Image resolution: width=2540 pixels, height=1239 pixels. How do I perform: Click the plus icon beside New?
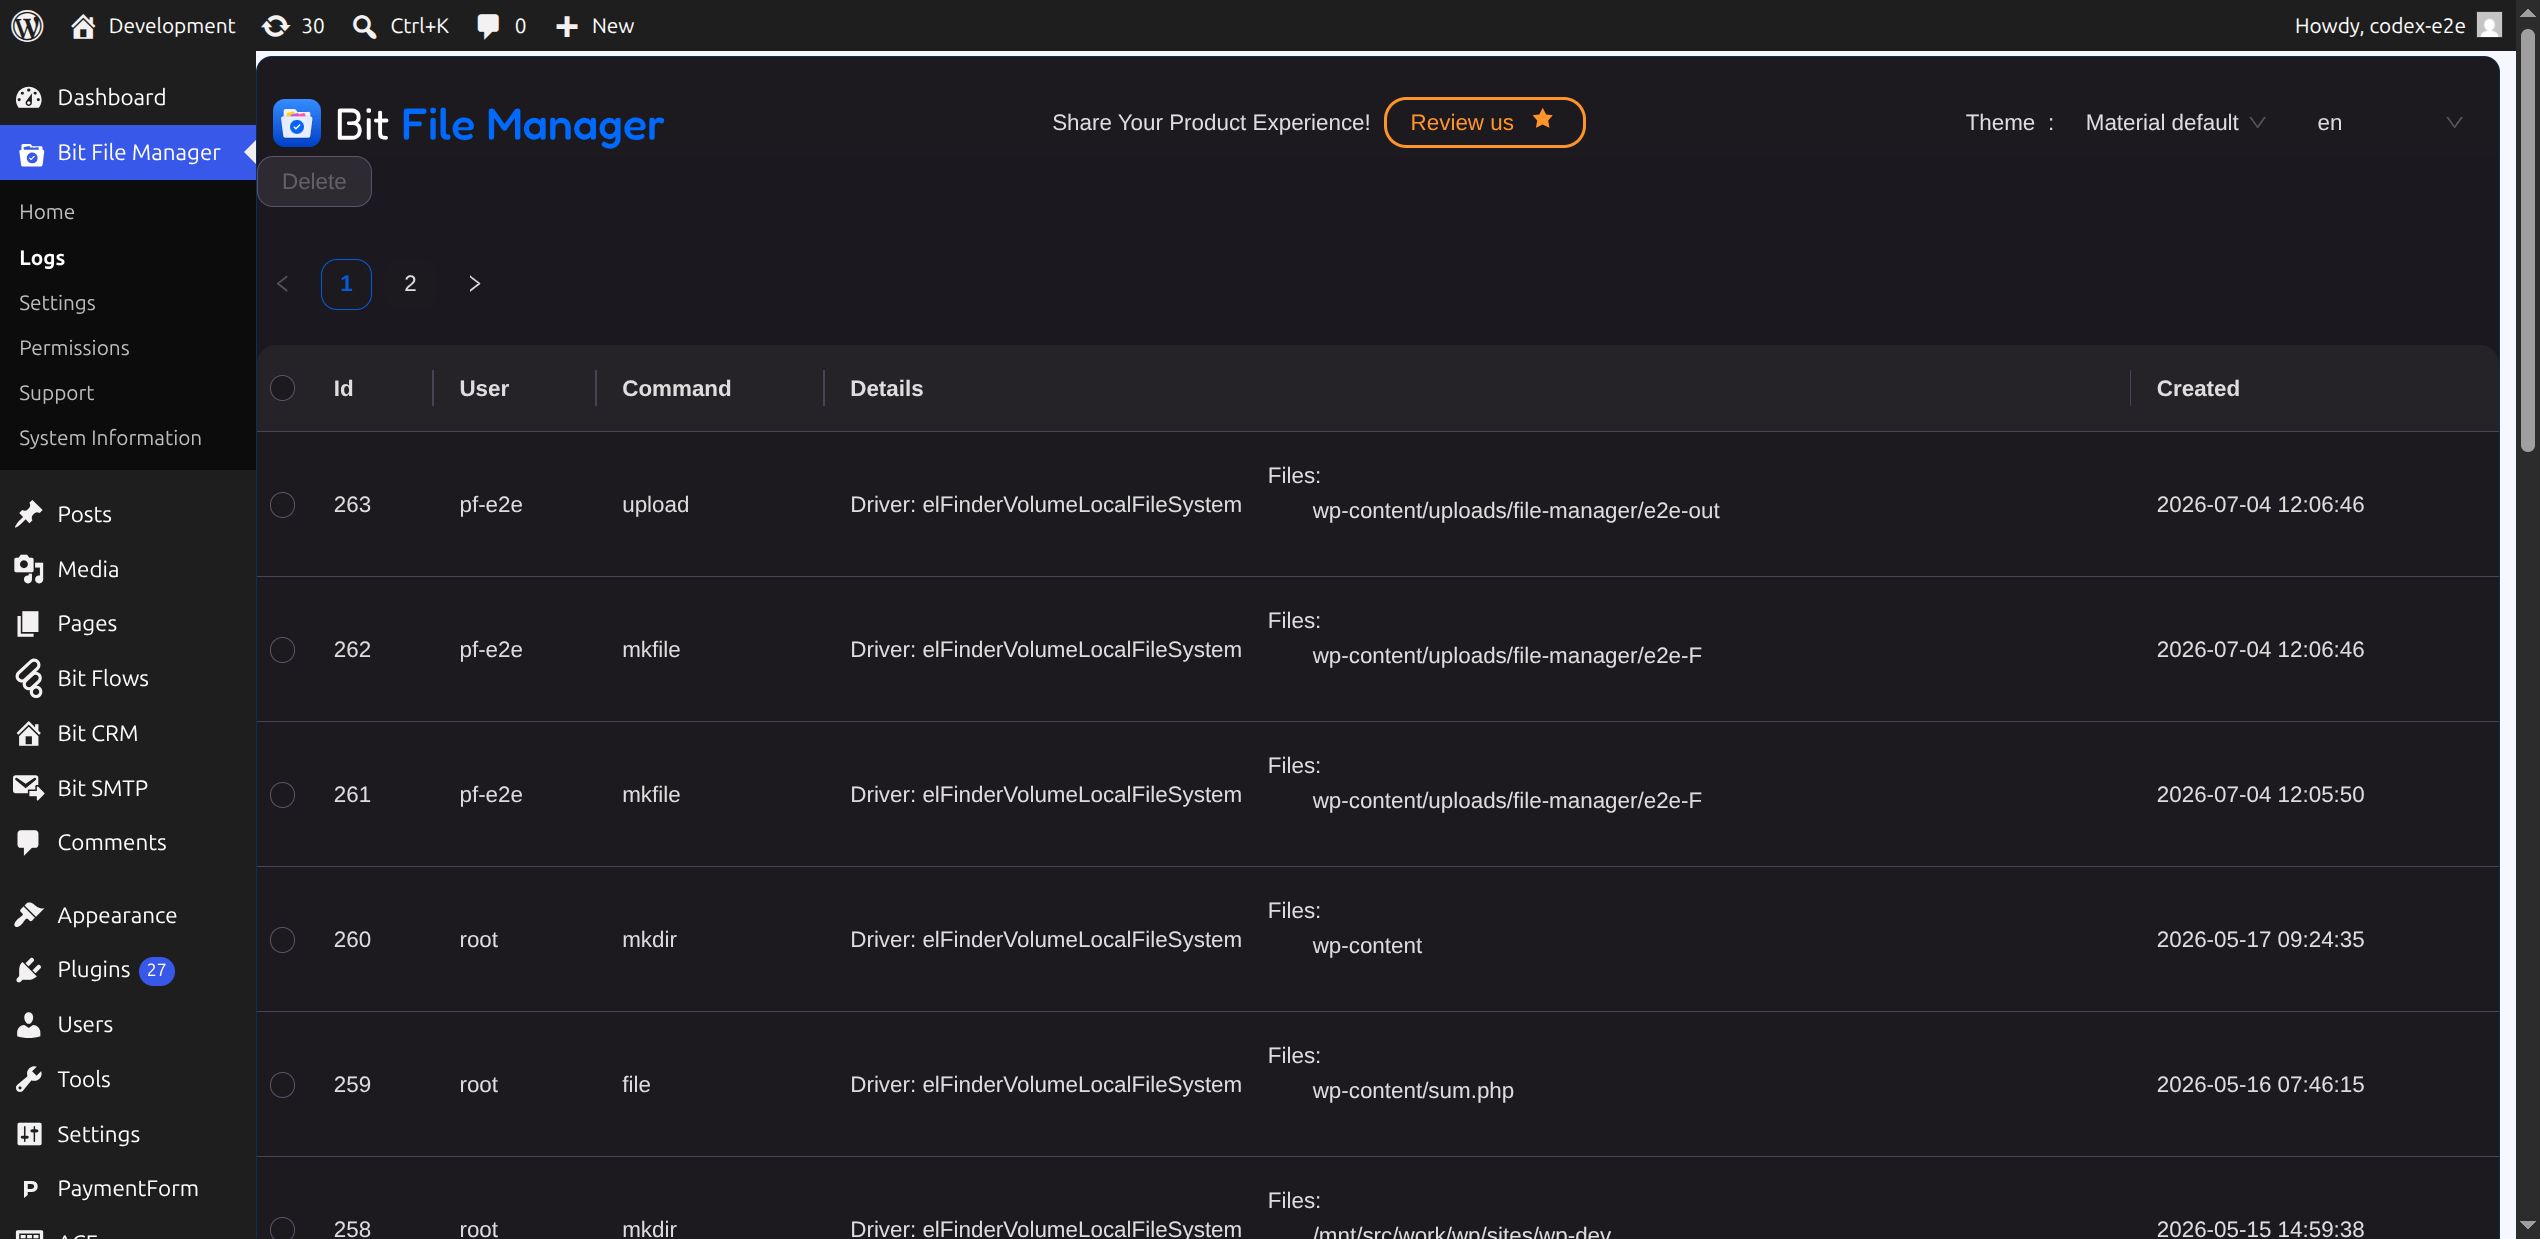[567, 26]
